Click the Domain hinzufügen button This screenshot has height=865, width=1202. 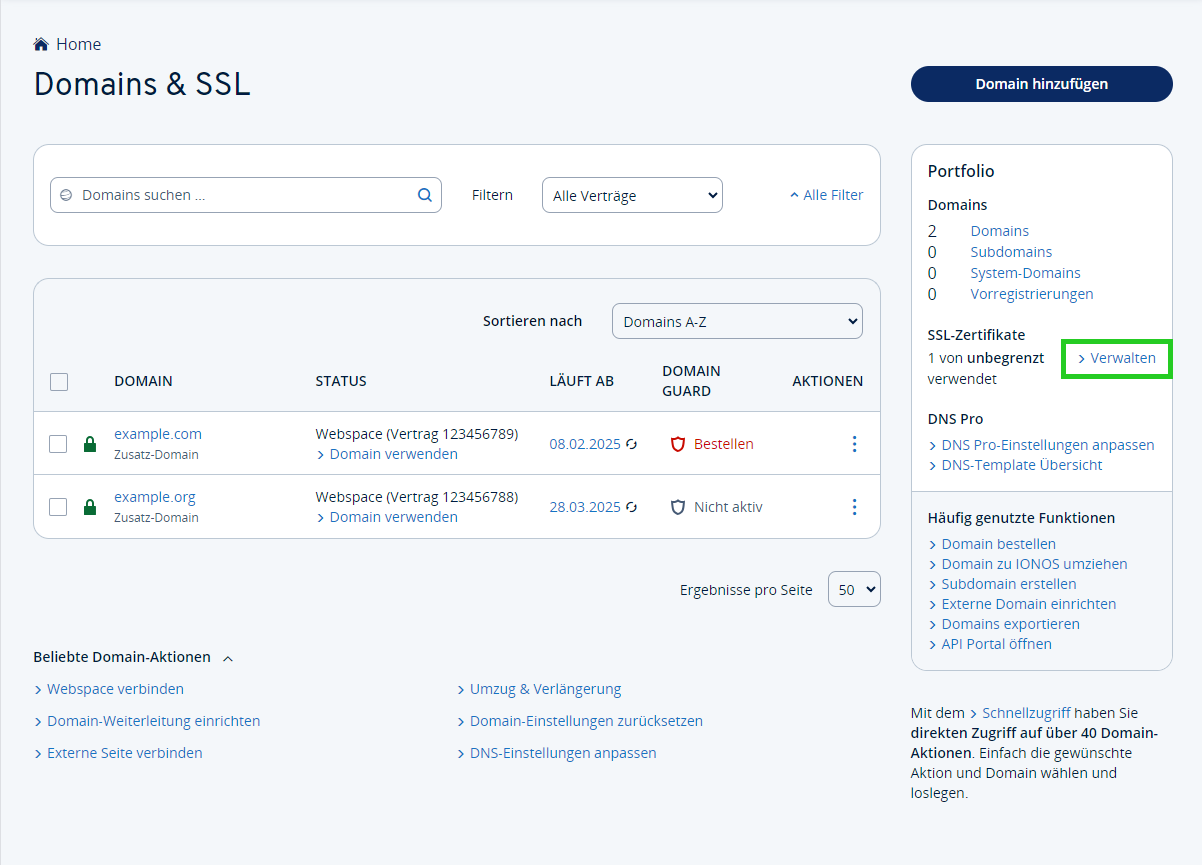(1041, 84)
